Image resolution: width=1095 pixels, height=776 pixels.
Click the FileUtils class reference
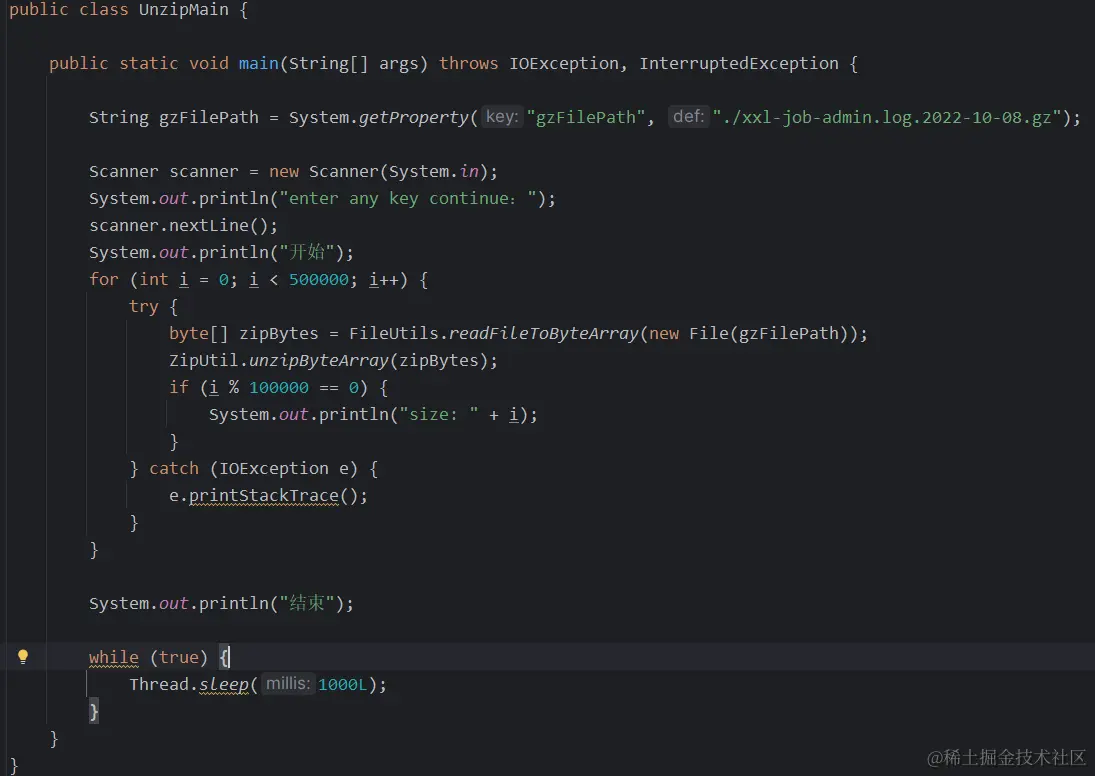(394, 333)
